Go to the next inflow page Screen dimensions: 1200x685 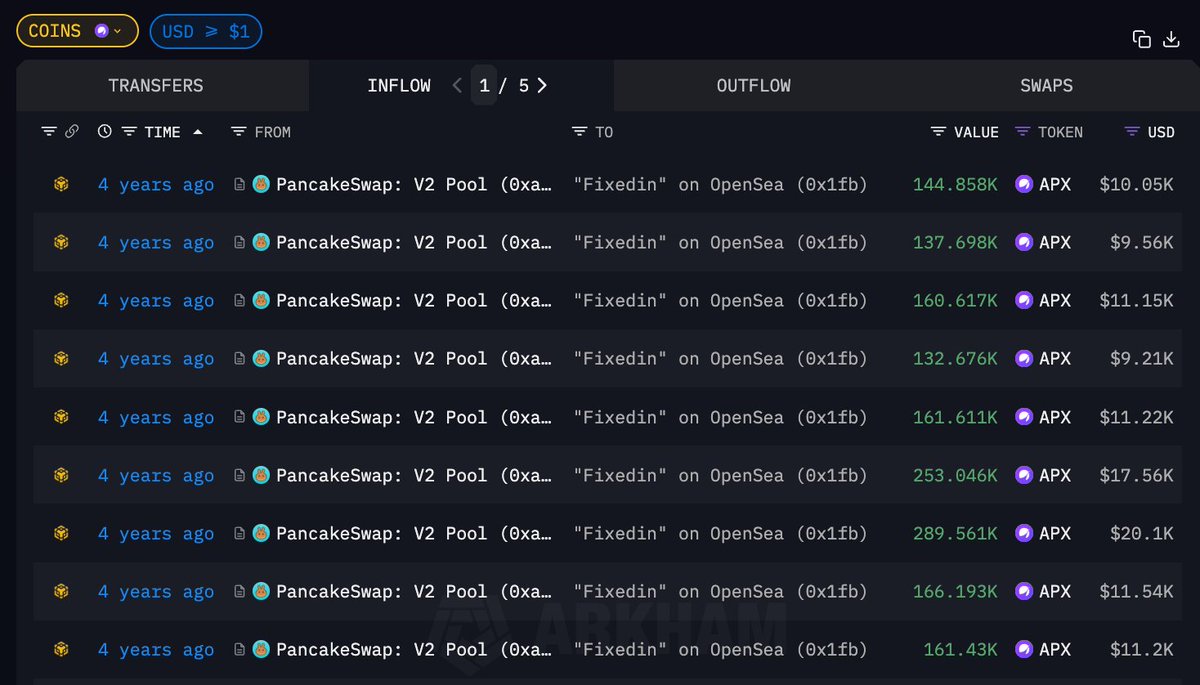point(542,86)
